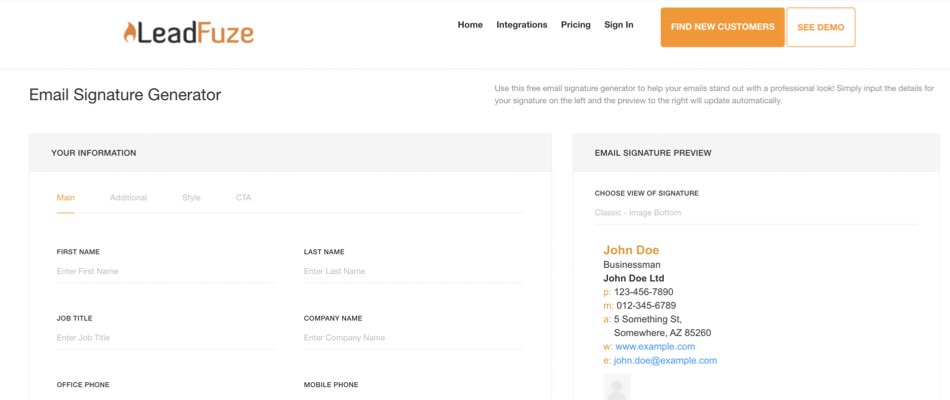Image resolution: width=950 pixels, height=400 pixels.
Task: Click the See Demo button
Action: click(x=820, y=28)
